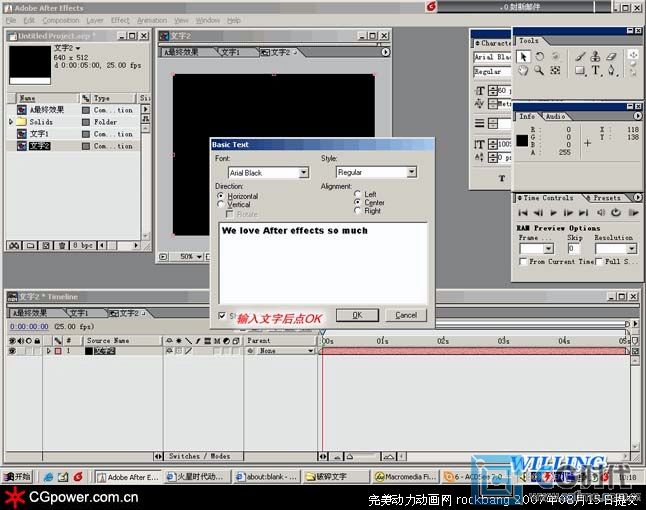Switch to Presets tab
This screenshot has height=510, width=646.
[606, 198]
